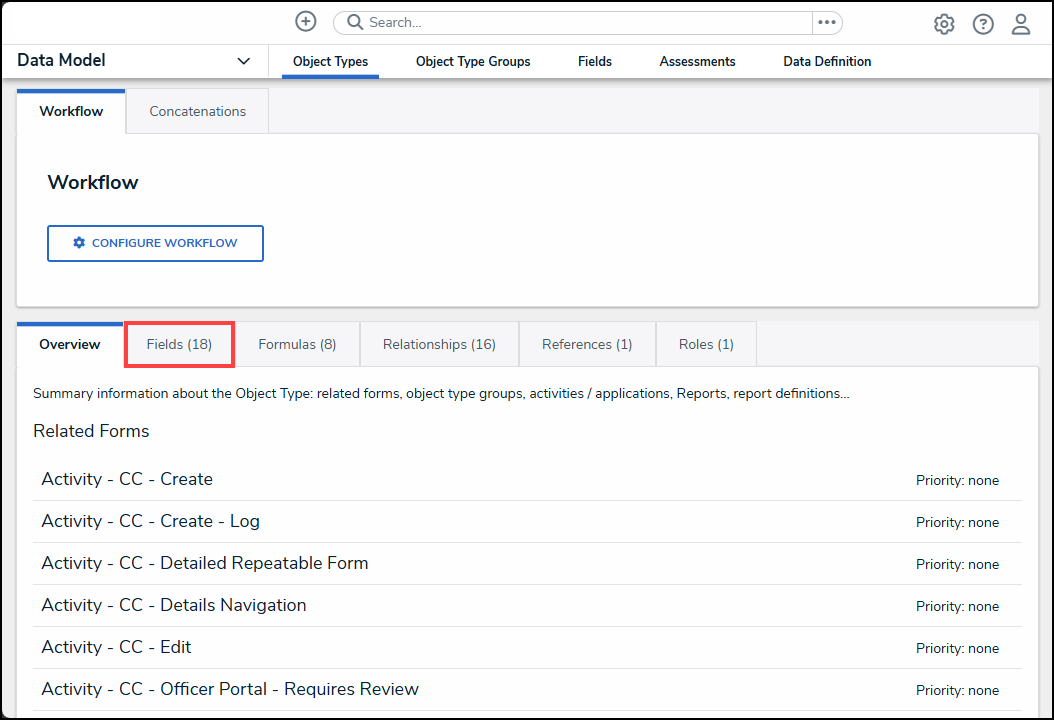Open the user profile icon

pos(1021,24)
